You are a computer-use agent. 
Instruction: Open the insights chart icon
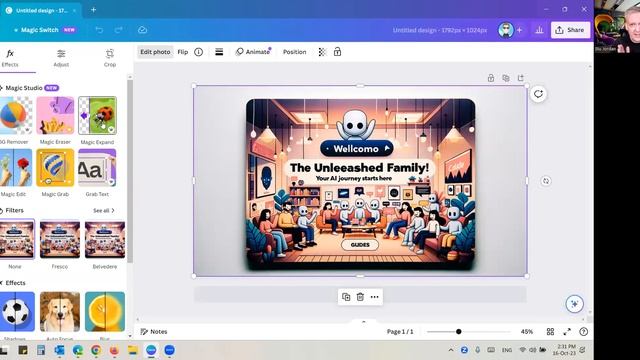pos(539,30)
